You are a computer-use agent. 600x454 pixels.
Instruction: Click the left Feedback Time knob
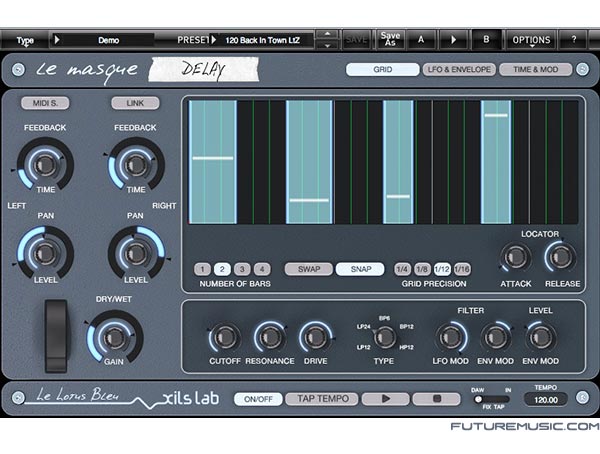click(x=45, y=165)
